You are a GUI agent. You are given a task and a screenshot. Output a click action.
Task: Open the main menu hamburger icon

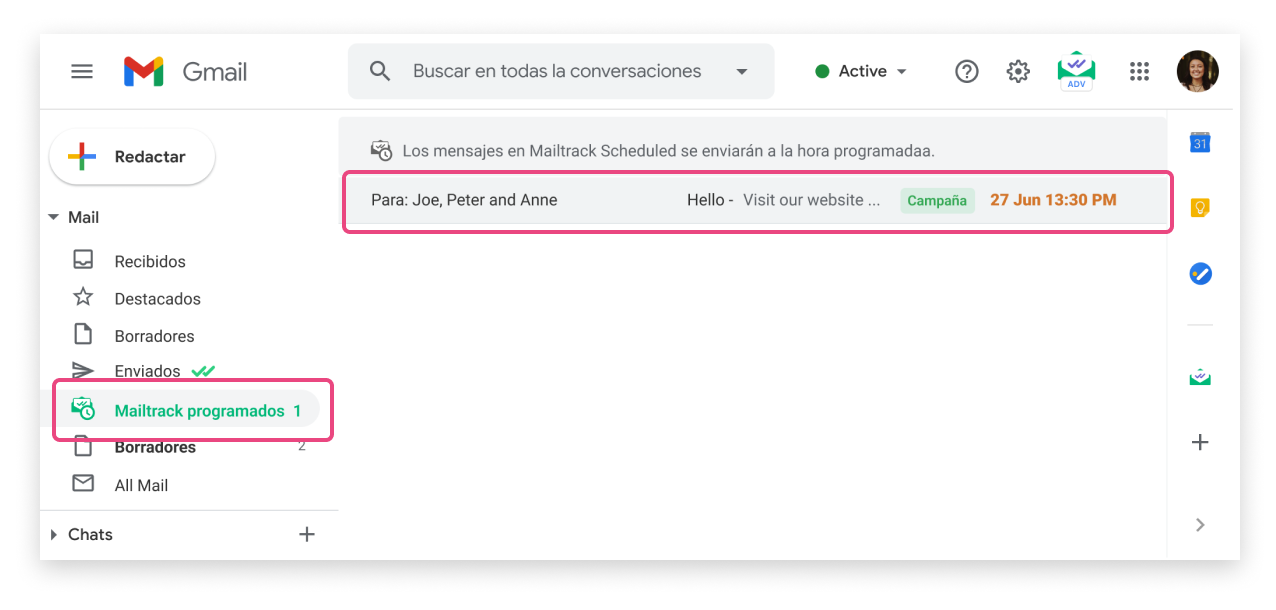point(82,72)
